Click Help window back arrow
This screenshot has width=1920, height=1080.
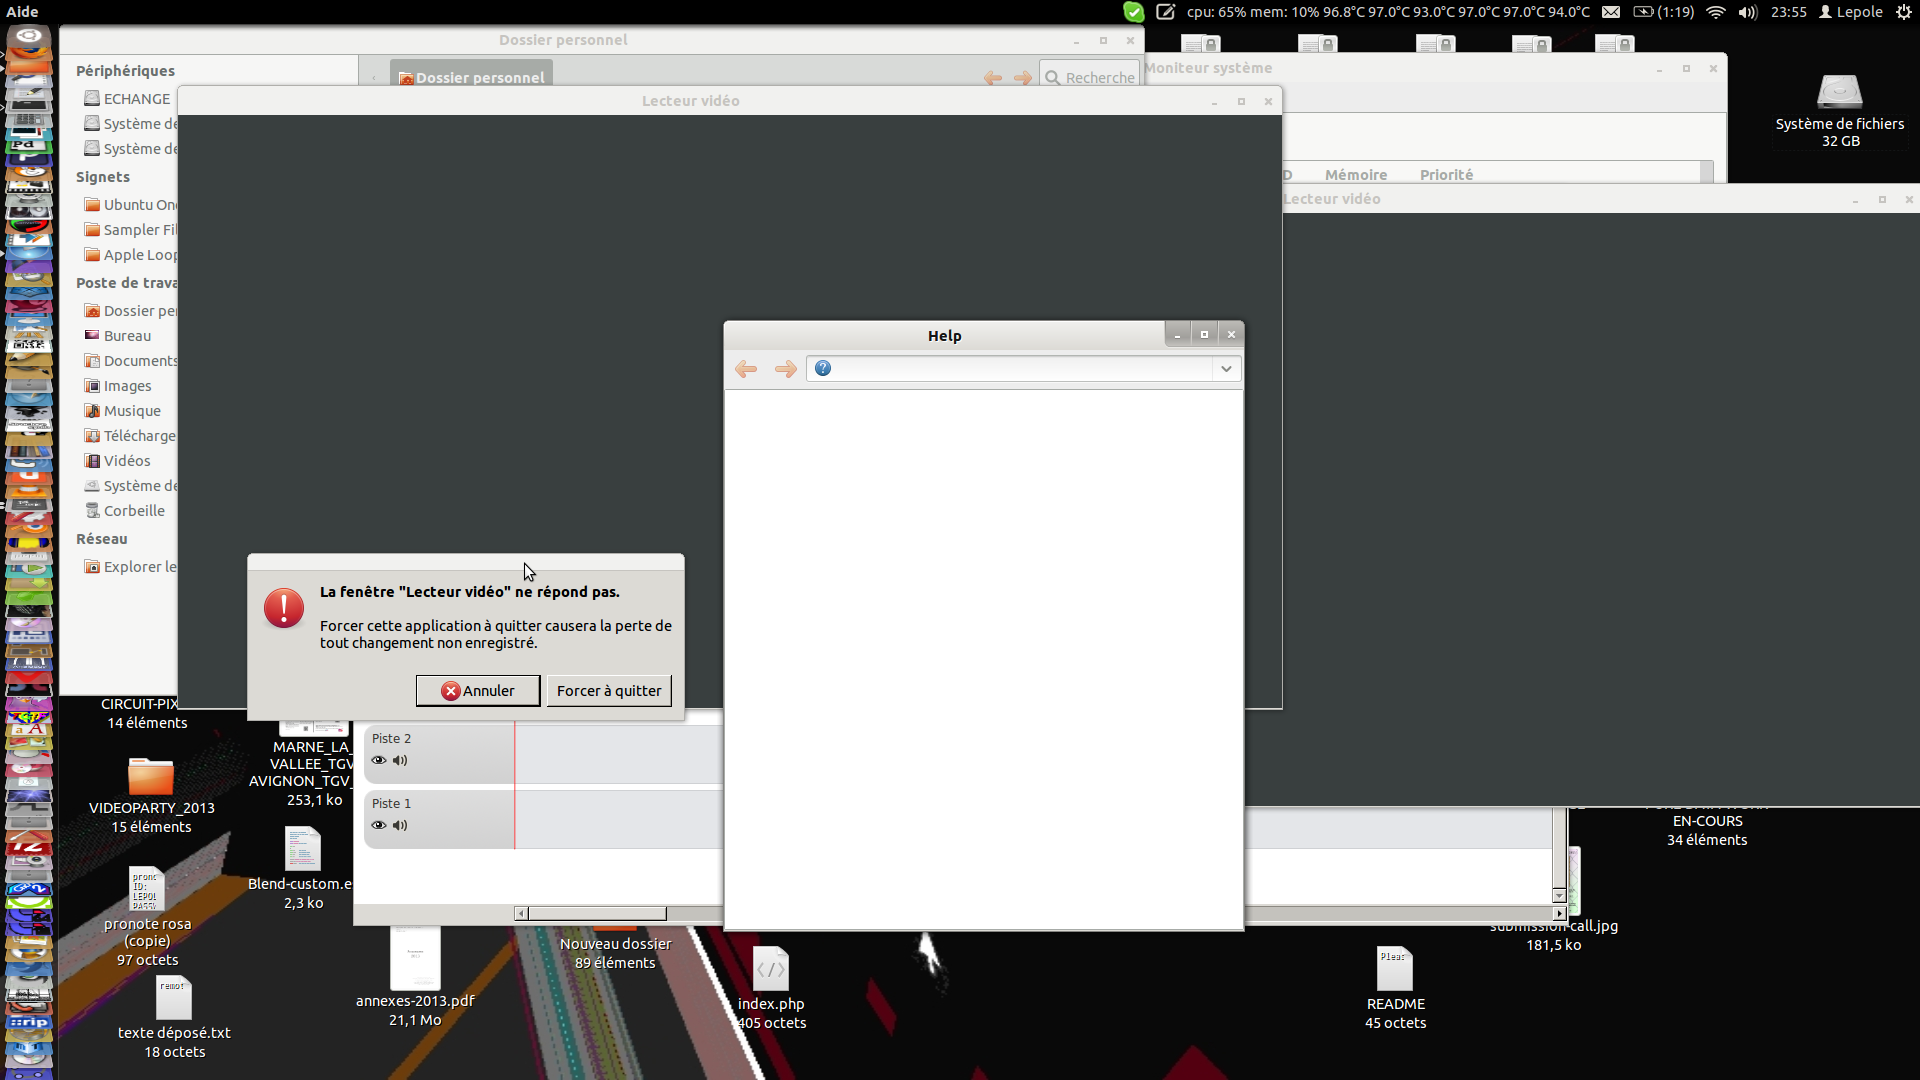(746, 369)
